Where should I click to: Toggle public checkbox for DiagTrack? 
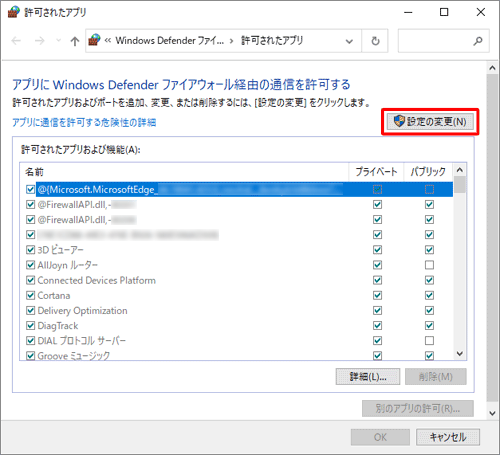click(429, 325)
